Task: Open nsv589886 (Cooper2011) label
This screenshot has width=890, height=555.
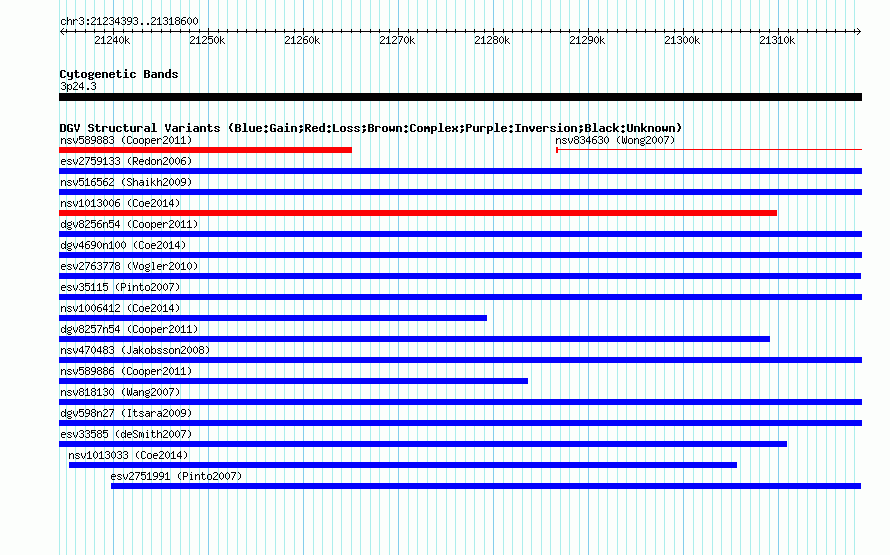Action: 126,371
